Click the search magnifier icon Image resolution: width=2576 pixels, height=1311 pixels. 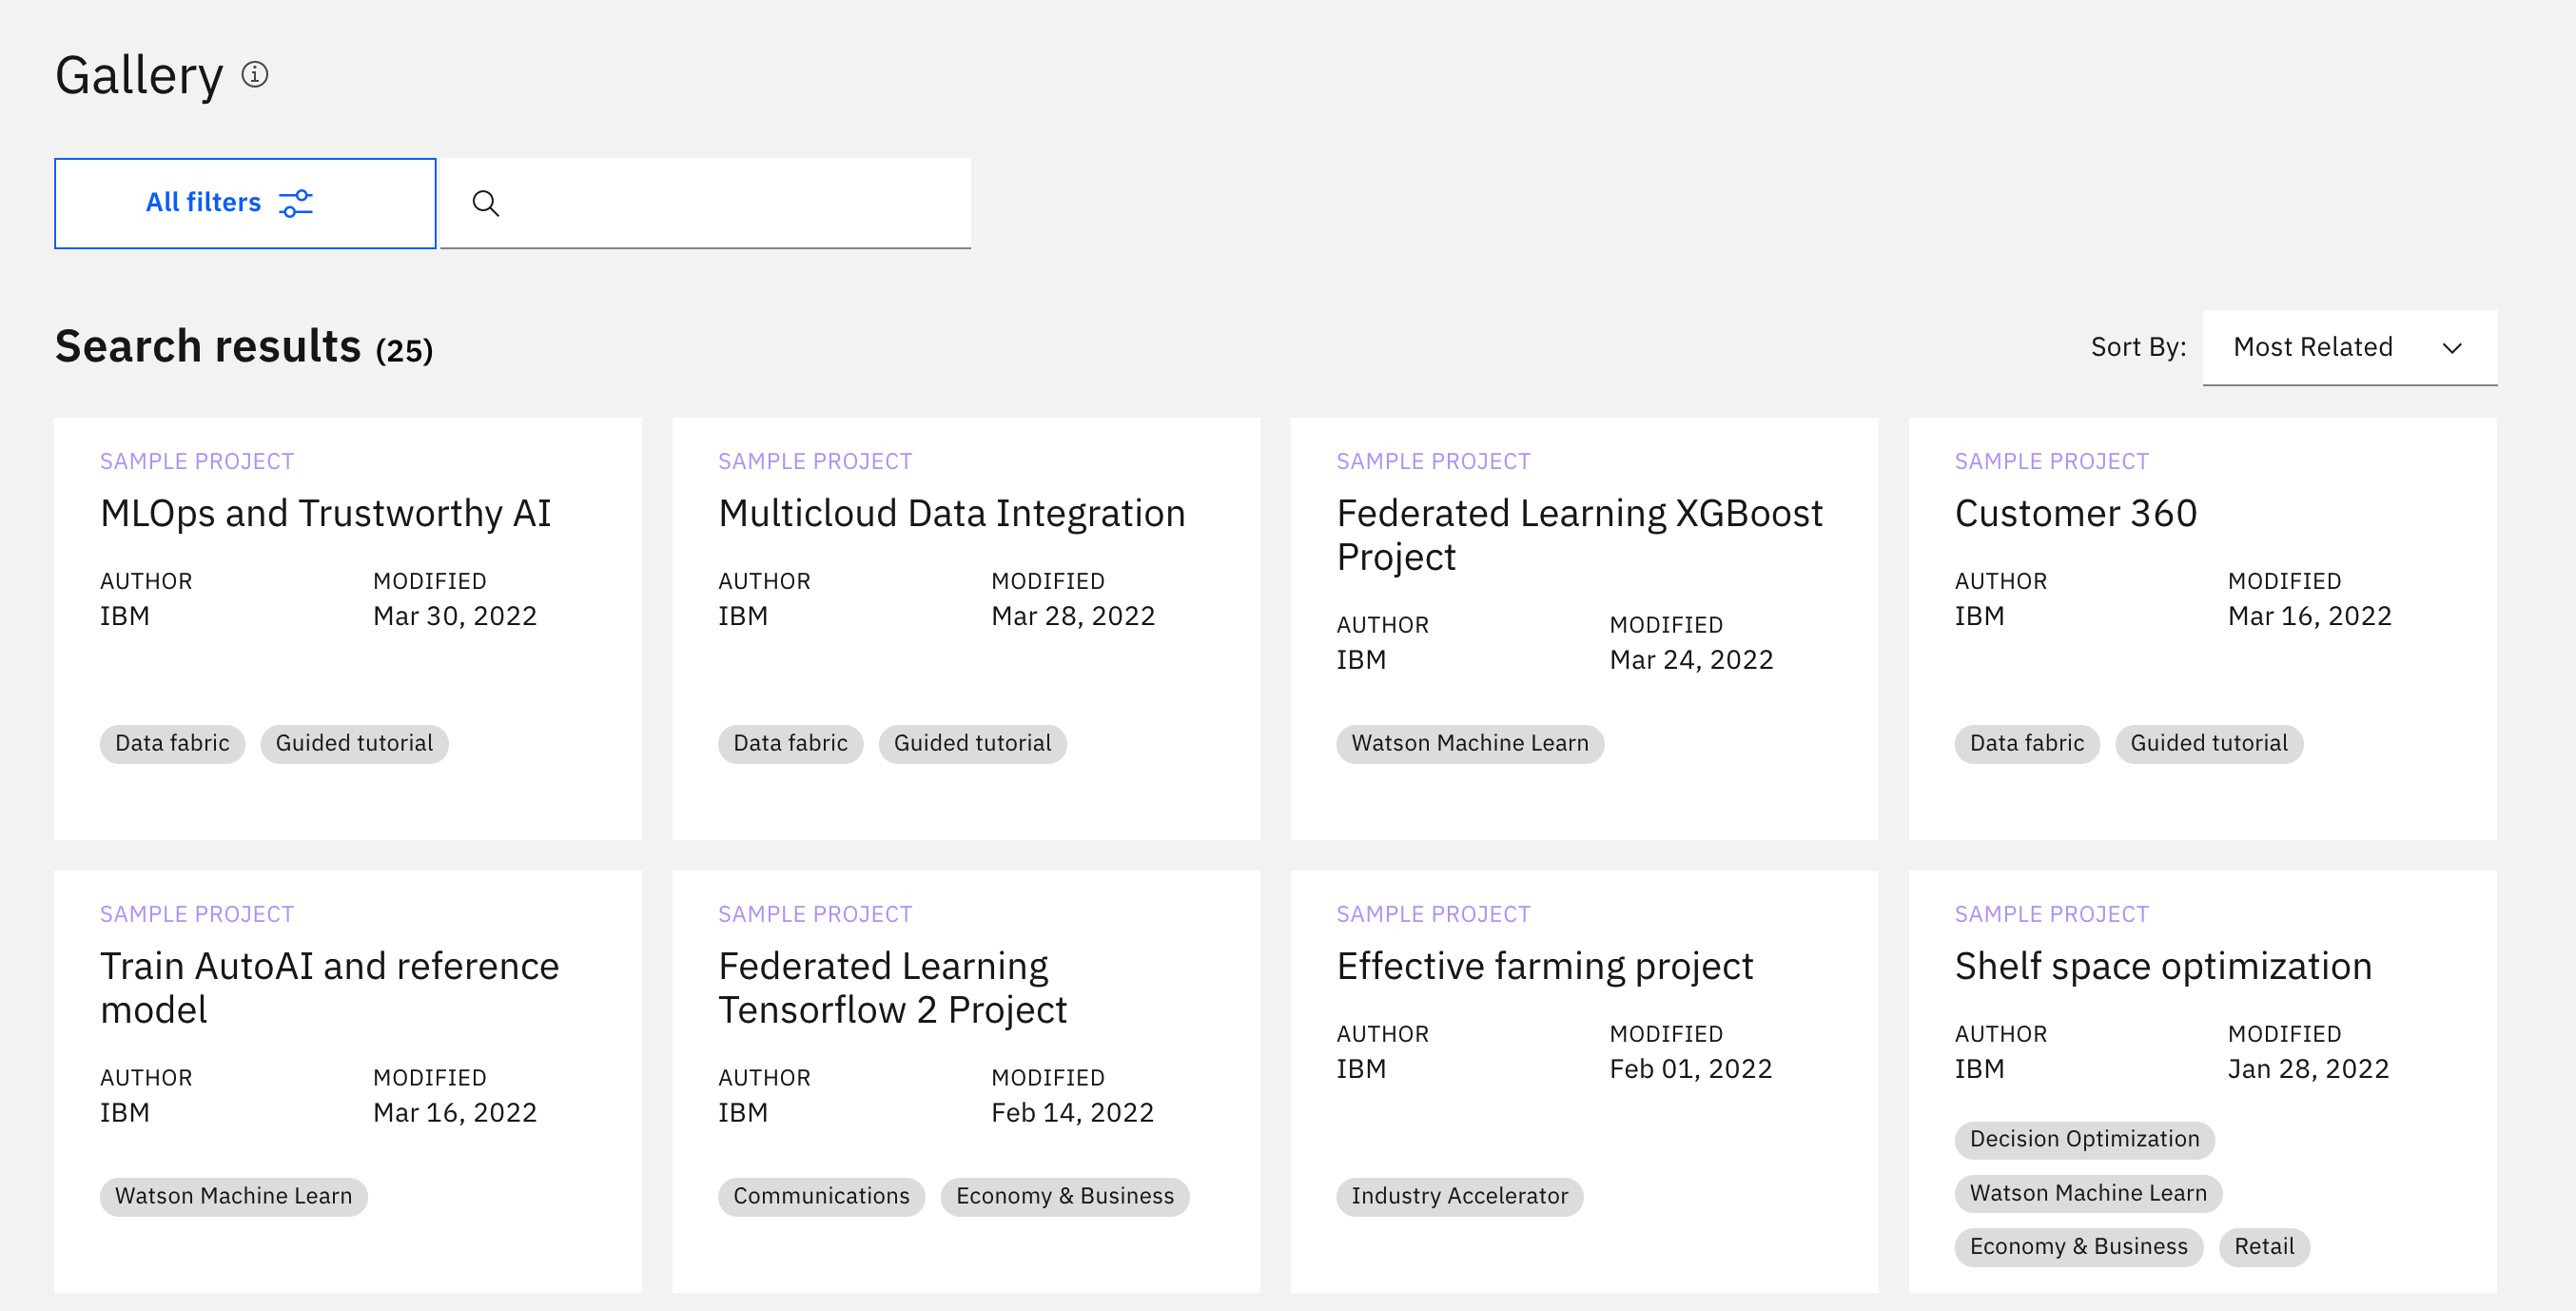tap(486, 203)
